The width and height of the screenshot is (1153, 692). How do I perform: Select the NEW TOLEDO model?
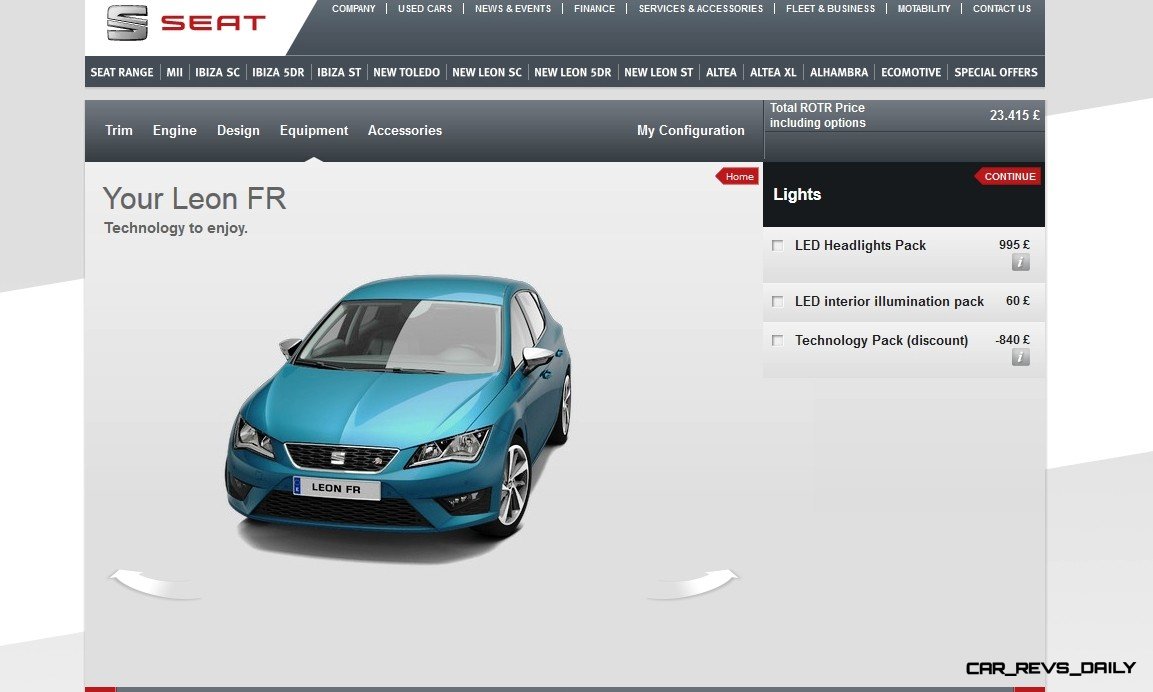coord(406,72)
